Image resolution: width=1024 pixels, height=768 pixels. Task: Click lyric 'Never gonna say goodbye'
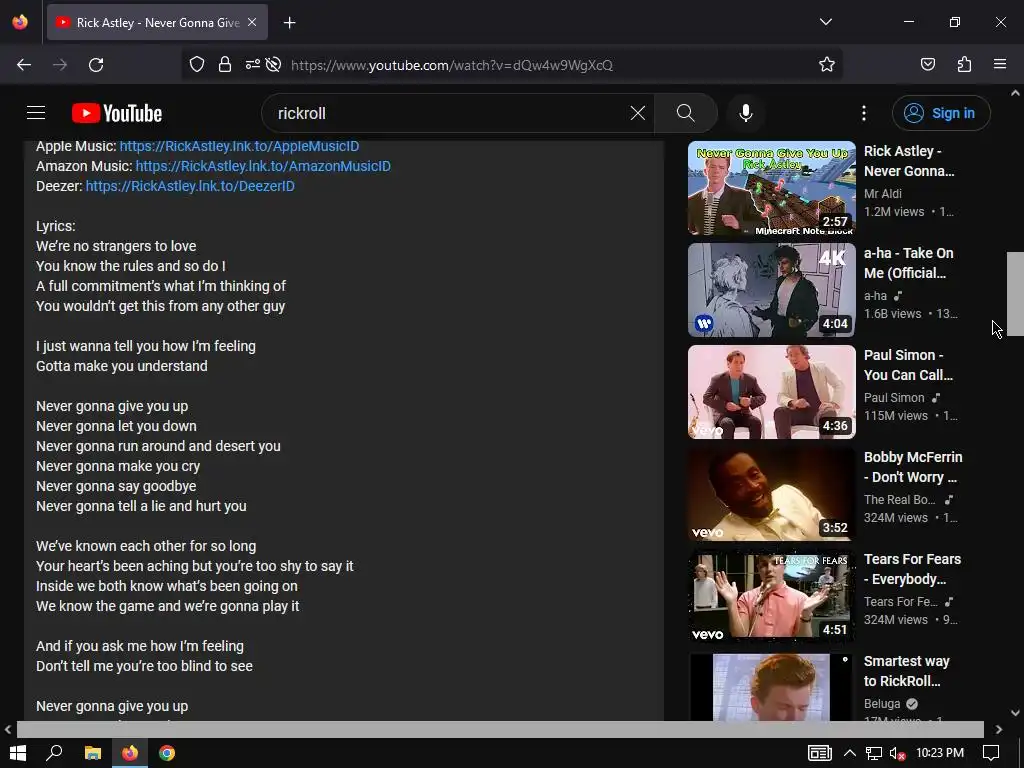(x=116, y=487)
